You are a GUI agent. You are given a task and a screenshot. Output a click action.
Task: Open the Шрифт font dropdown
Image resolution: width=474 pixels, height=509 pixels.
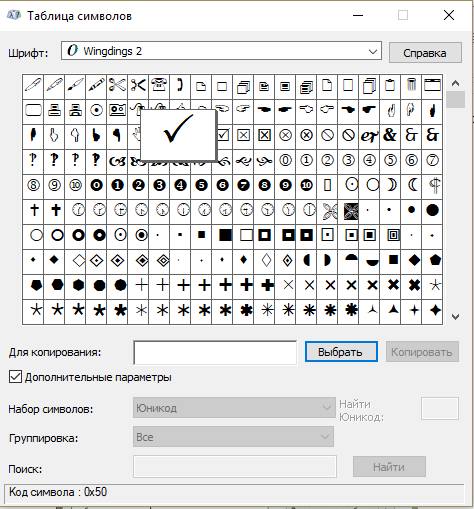point(221,51)
